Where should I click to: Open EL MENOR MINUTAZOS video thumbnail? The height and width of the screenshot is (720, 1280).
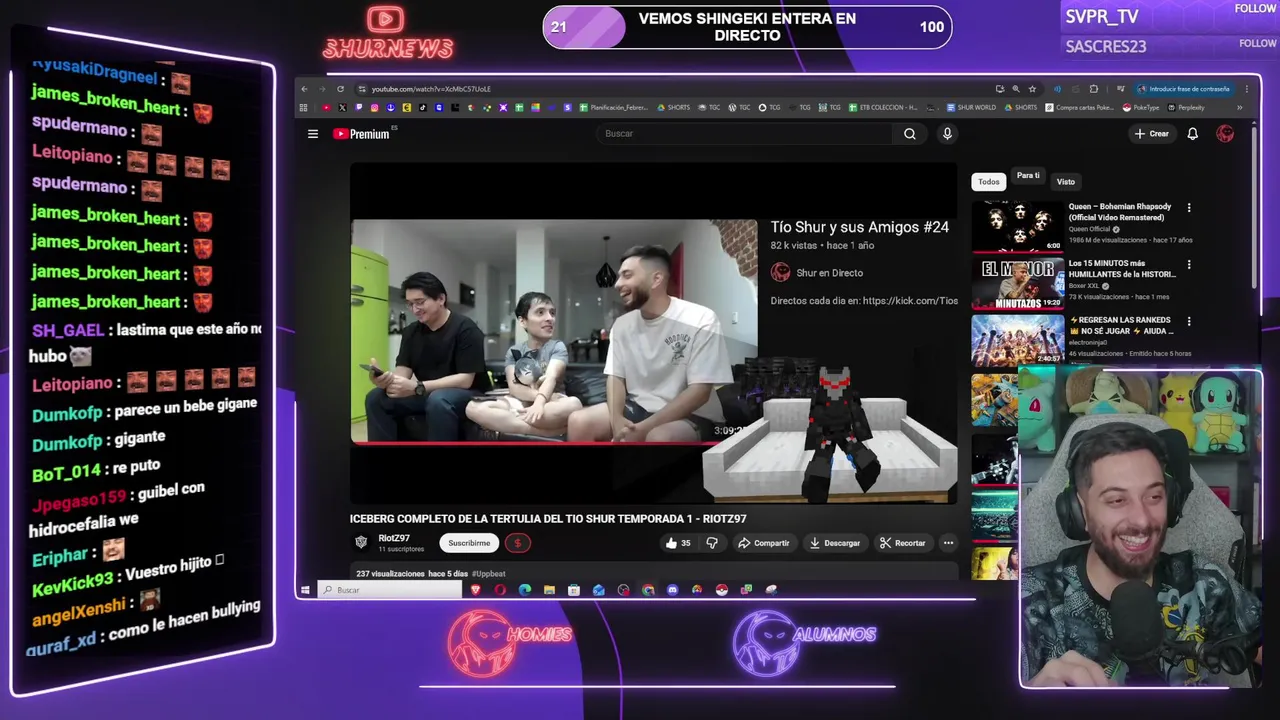(1018, 284)
